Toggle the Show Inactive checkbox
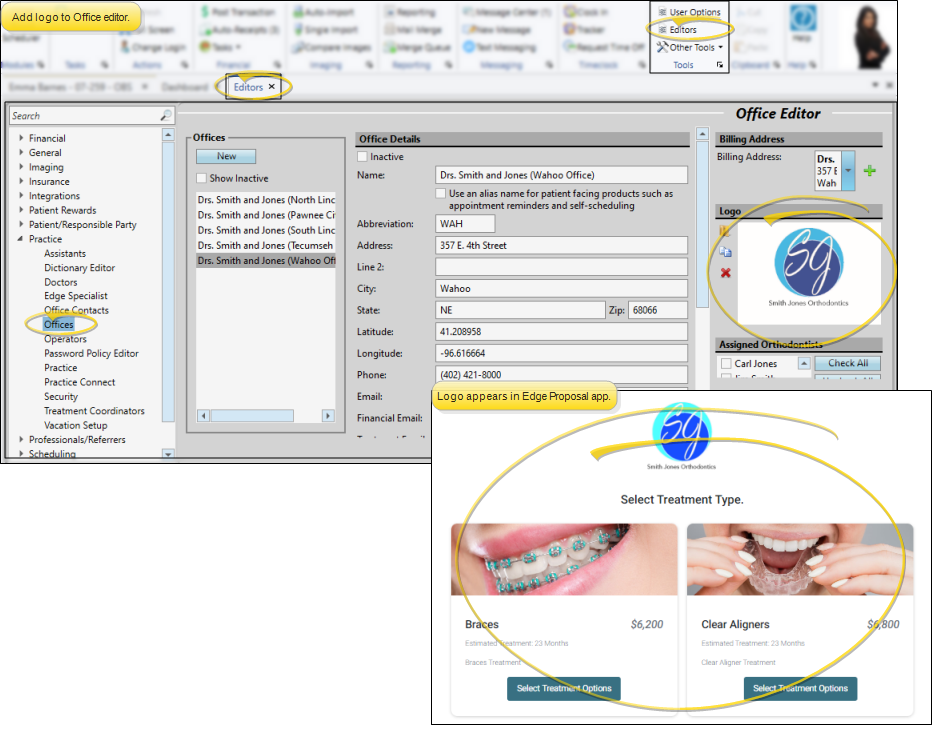Viewport: 942px width, 736px height. (202, 178)
